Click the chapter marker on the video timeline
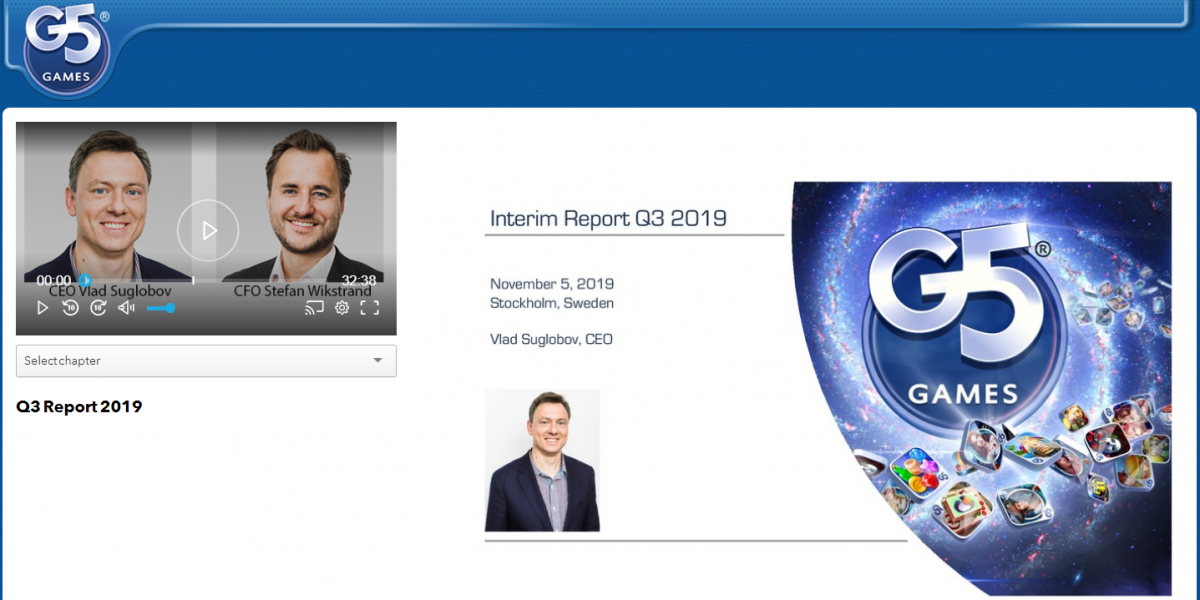Screen dimensions: 1200x600 point(193,281)
